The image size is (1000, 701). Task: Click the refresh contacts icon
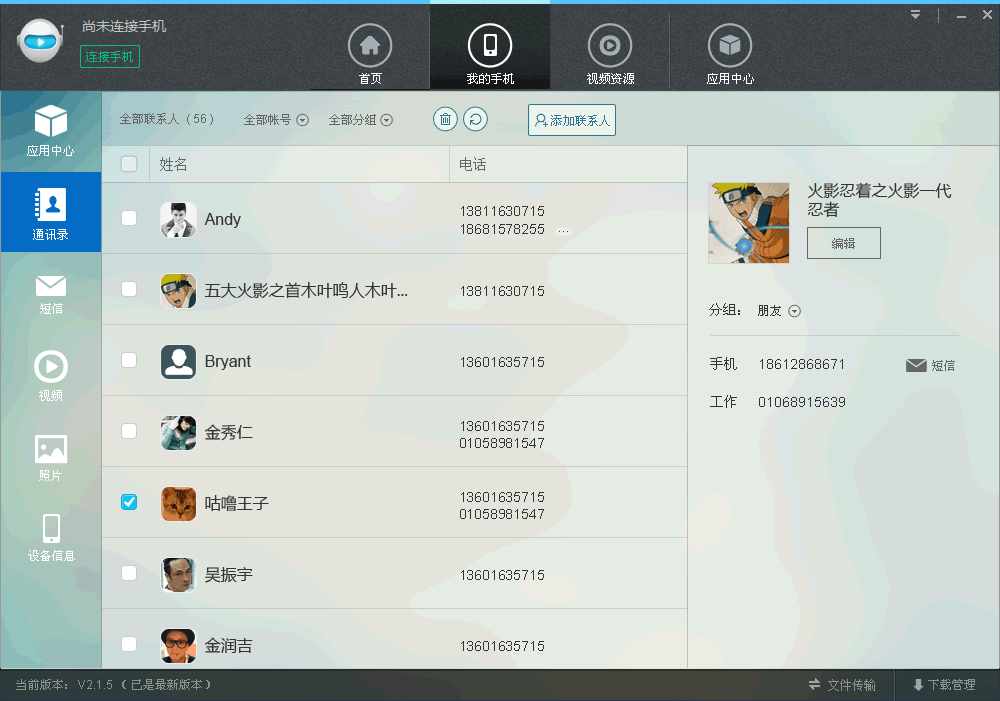click(x=476, y=119)
